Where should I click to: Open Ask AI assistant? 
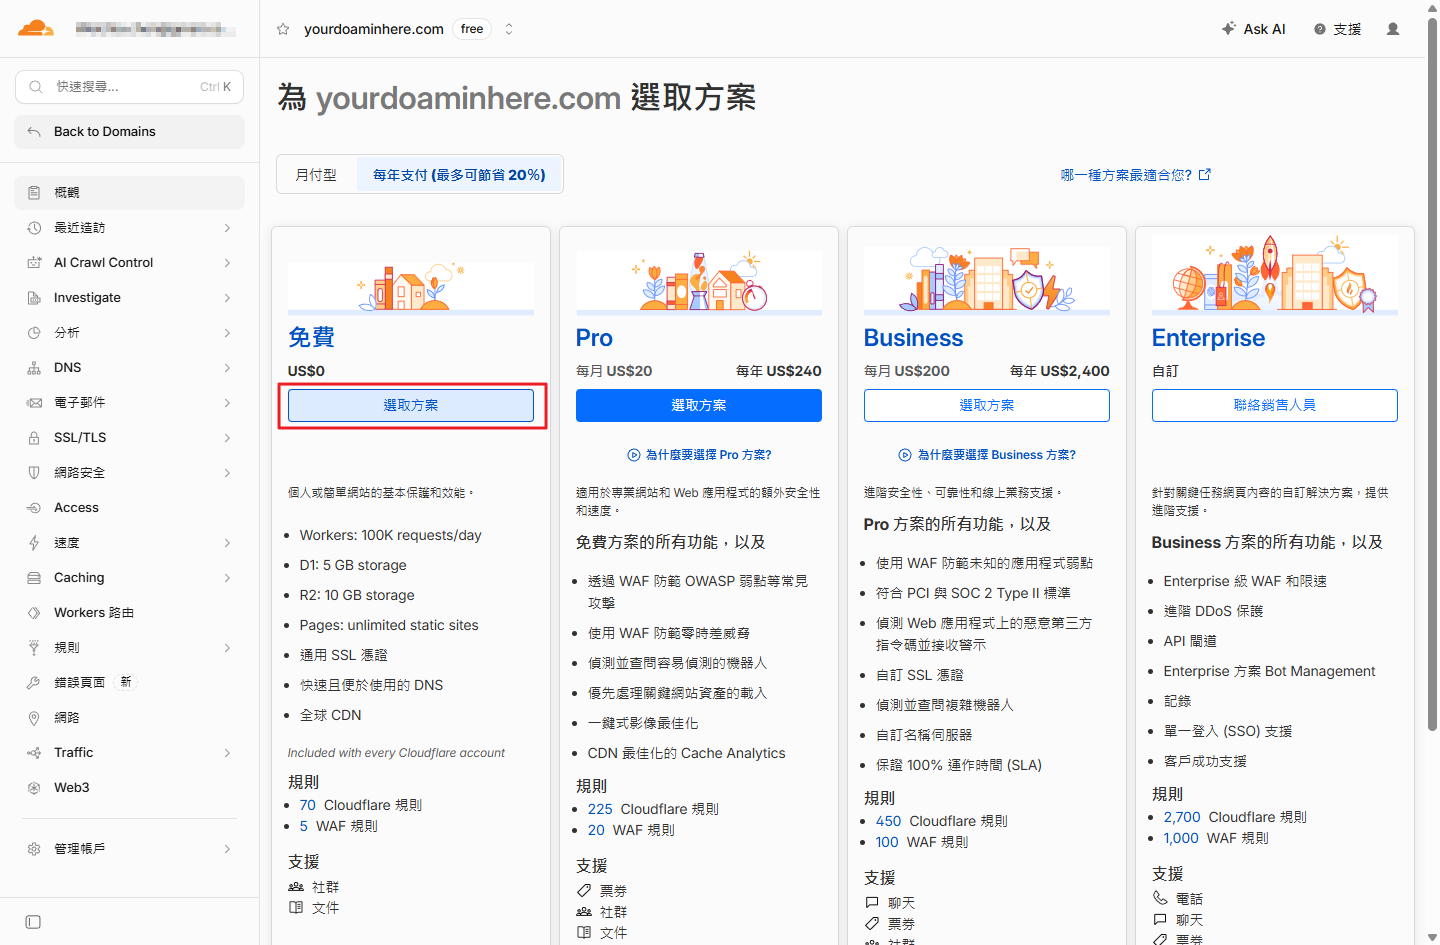point(1254,29)
